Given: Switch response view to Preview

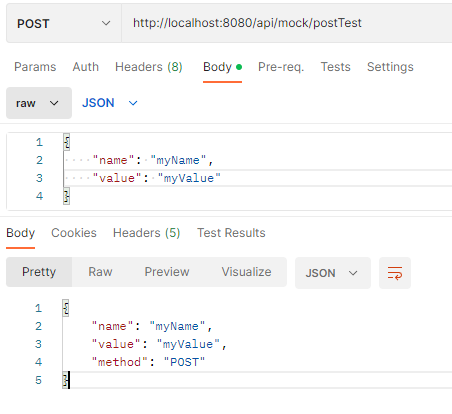Looking at the screenshot, I should coord(167,272).
